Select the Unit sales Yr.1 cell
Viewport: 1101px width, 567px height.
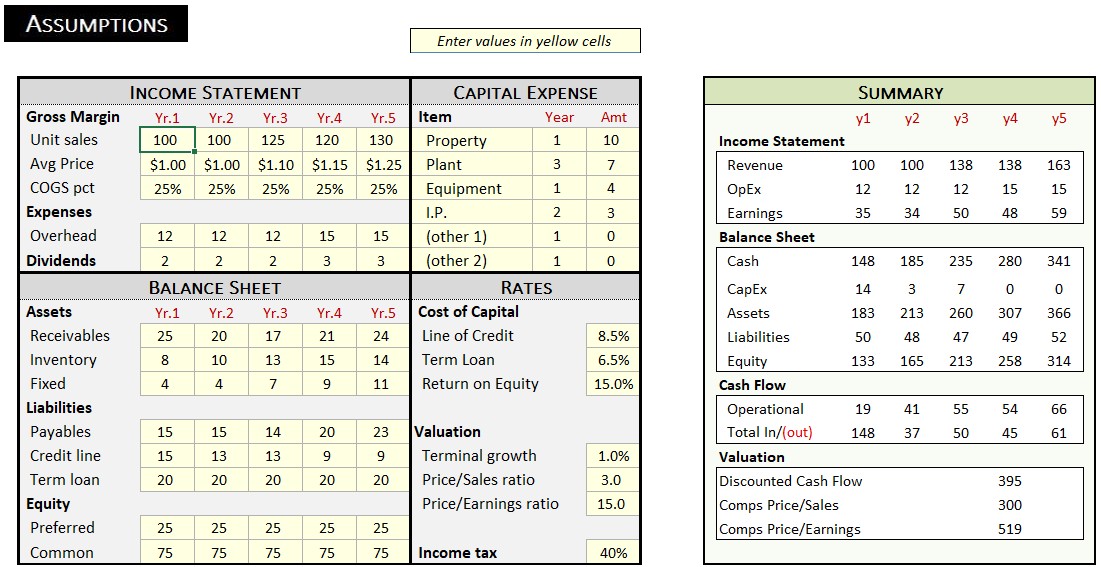tap(166, 140)
